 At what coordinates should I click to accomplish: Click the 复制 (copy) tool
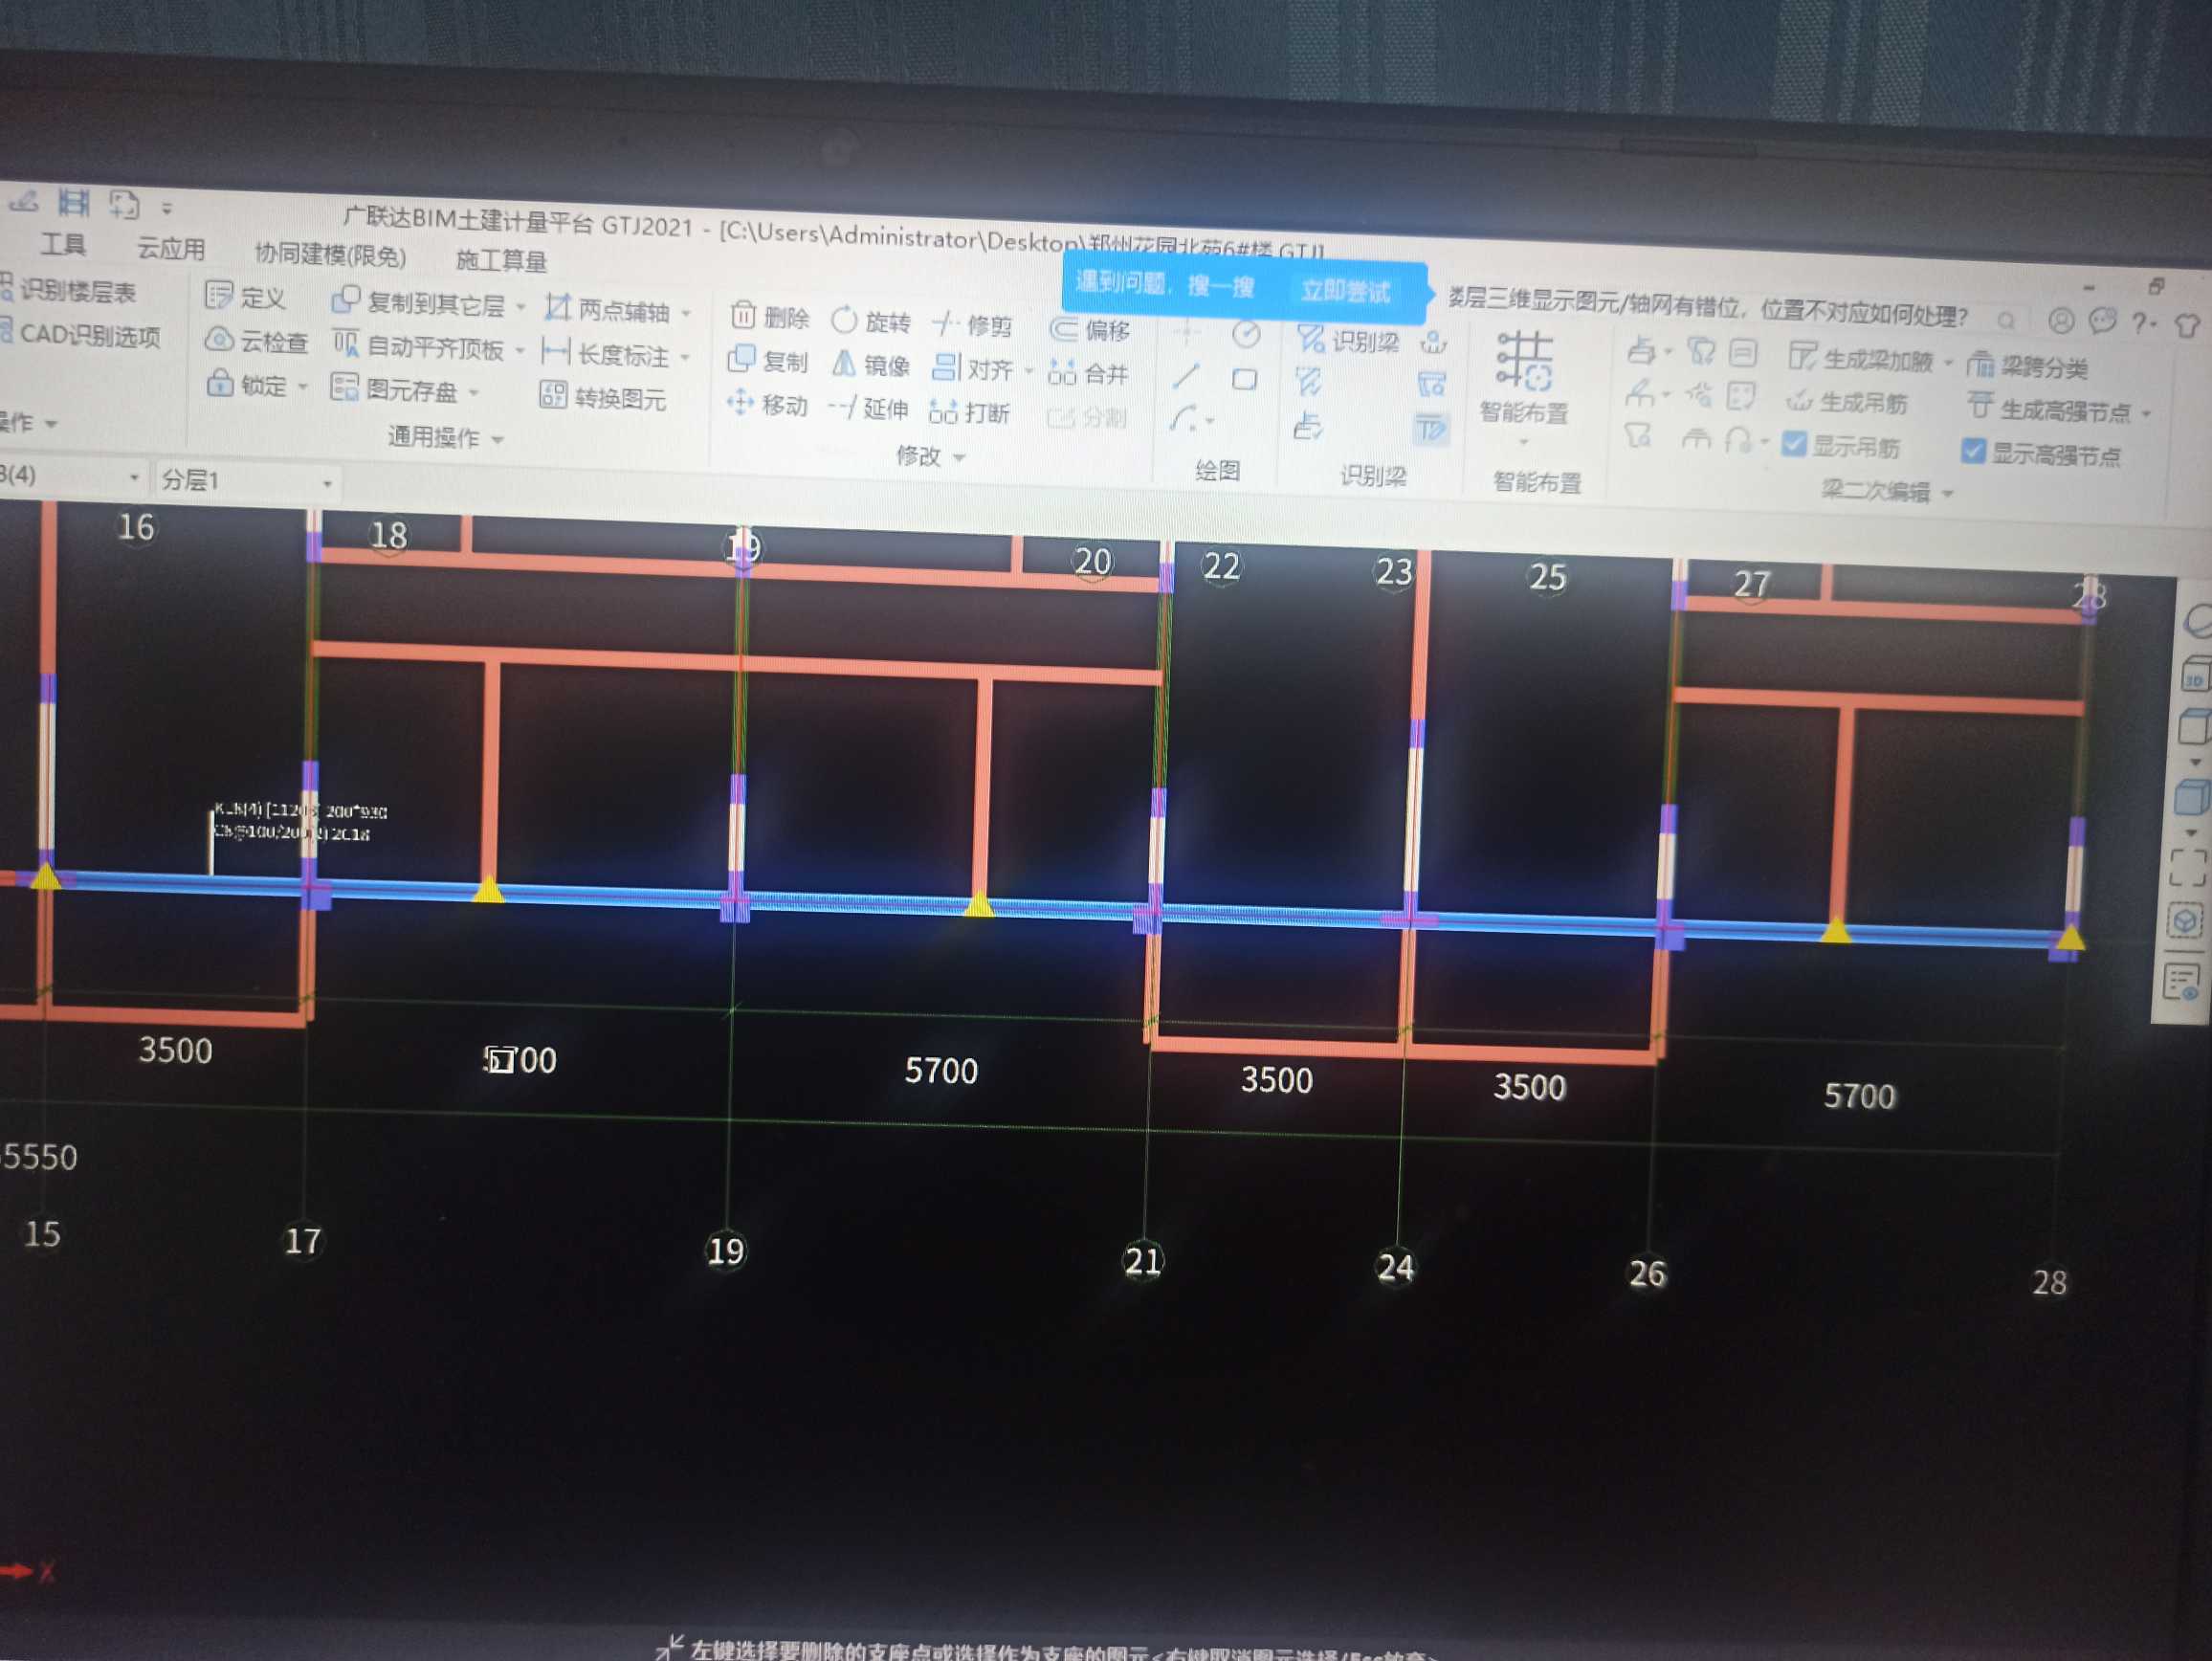[x=767, y=360]
